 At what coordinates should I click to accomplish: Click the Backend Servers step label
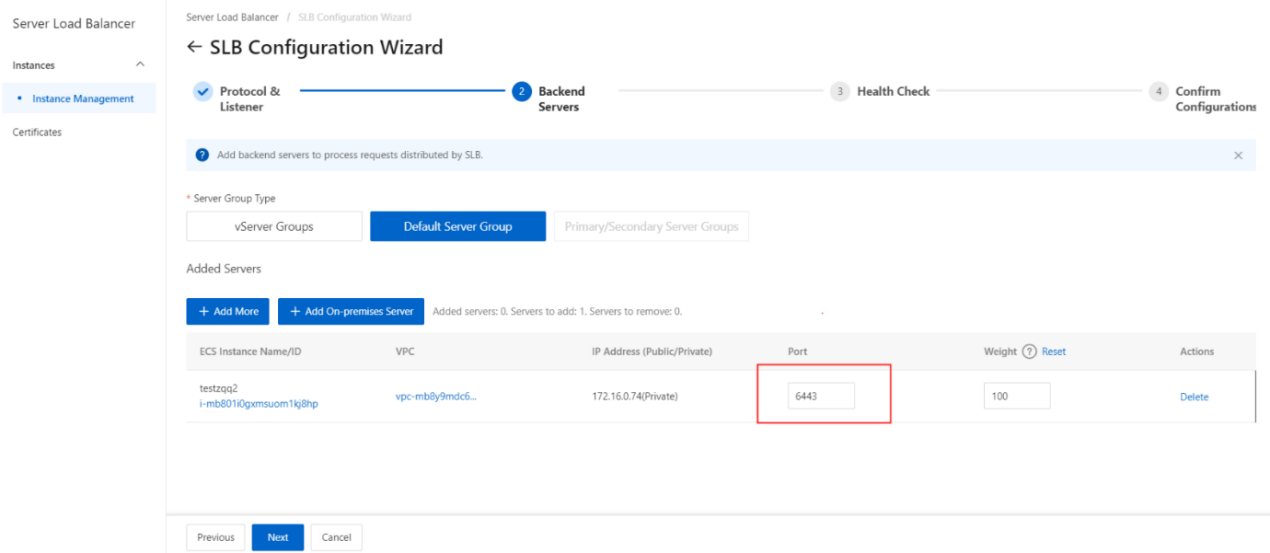[562, 99]
